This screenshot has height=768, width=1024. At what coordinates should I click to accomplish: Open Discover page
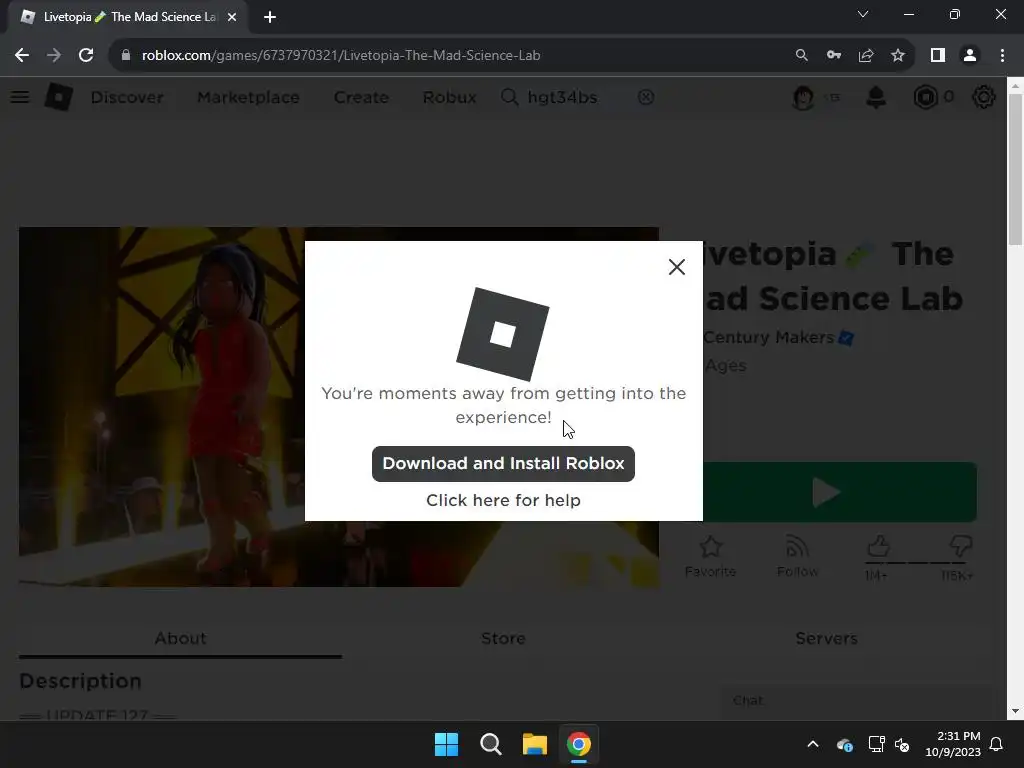pos(127,97)
